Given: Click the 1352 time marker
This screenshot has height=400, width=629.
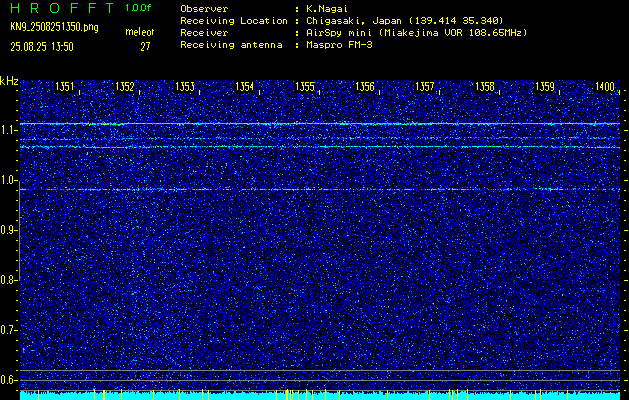Looking at the screenshot, I should pos(125,87).
